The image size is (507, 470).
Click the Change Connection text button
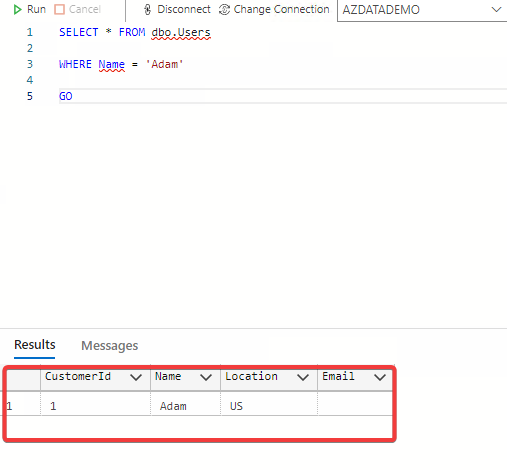pyautogui.click(x=281, y=9)
